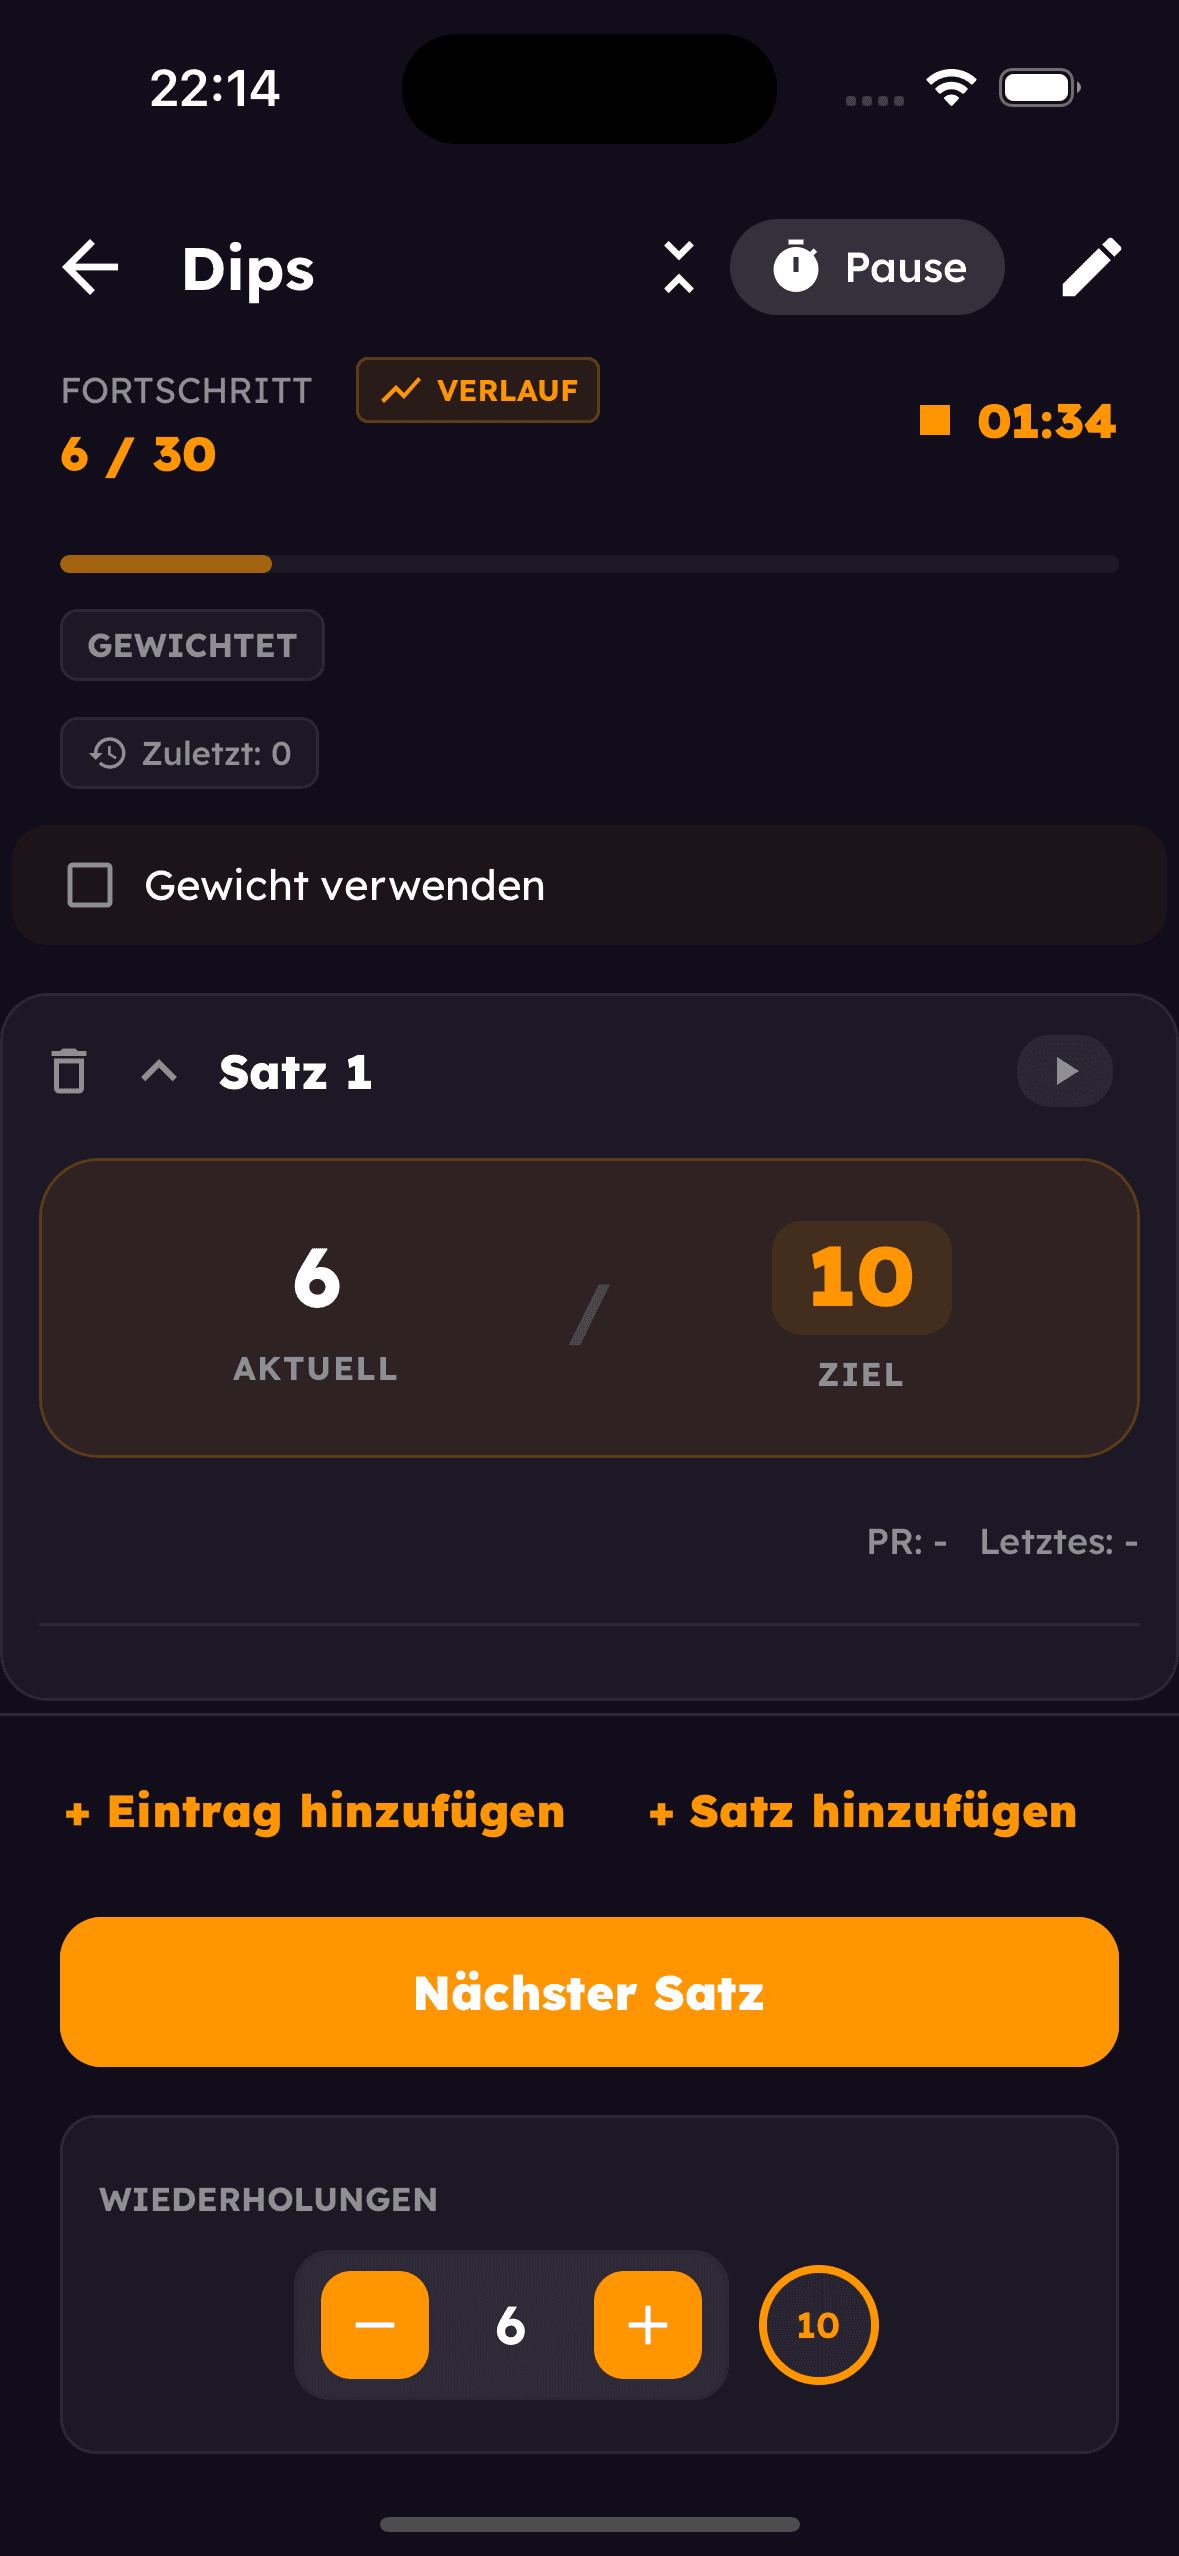Viewport: 1179px width, 2556px height.
Task: Tap the stopwatch icon inside Pause button
Action: tap(796, 266)
